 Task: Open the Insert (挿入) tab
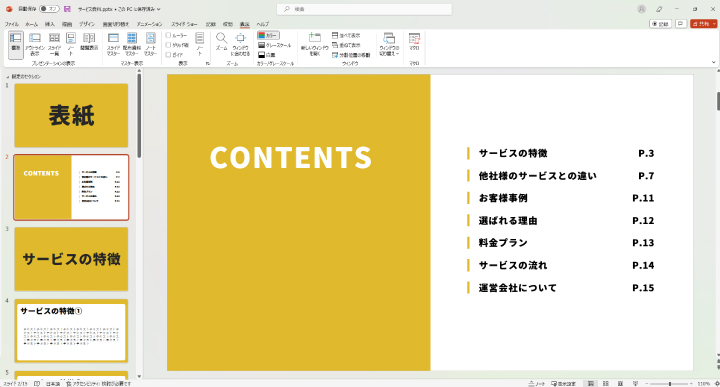pyautogui.click(x=50, y=24)
